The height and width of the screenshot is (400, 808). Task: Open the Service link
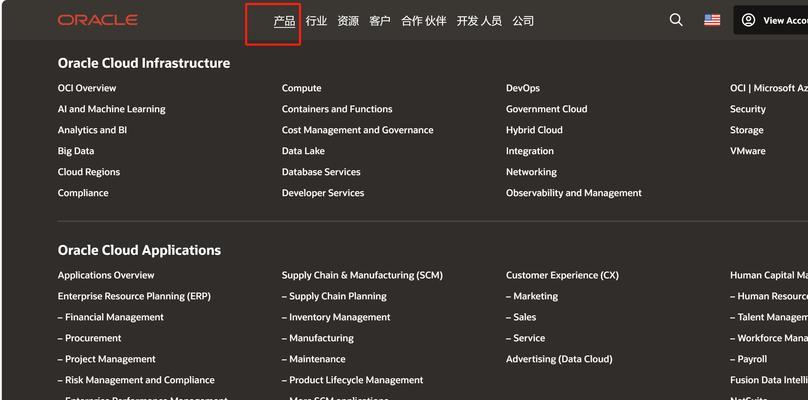(526, 338)
